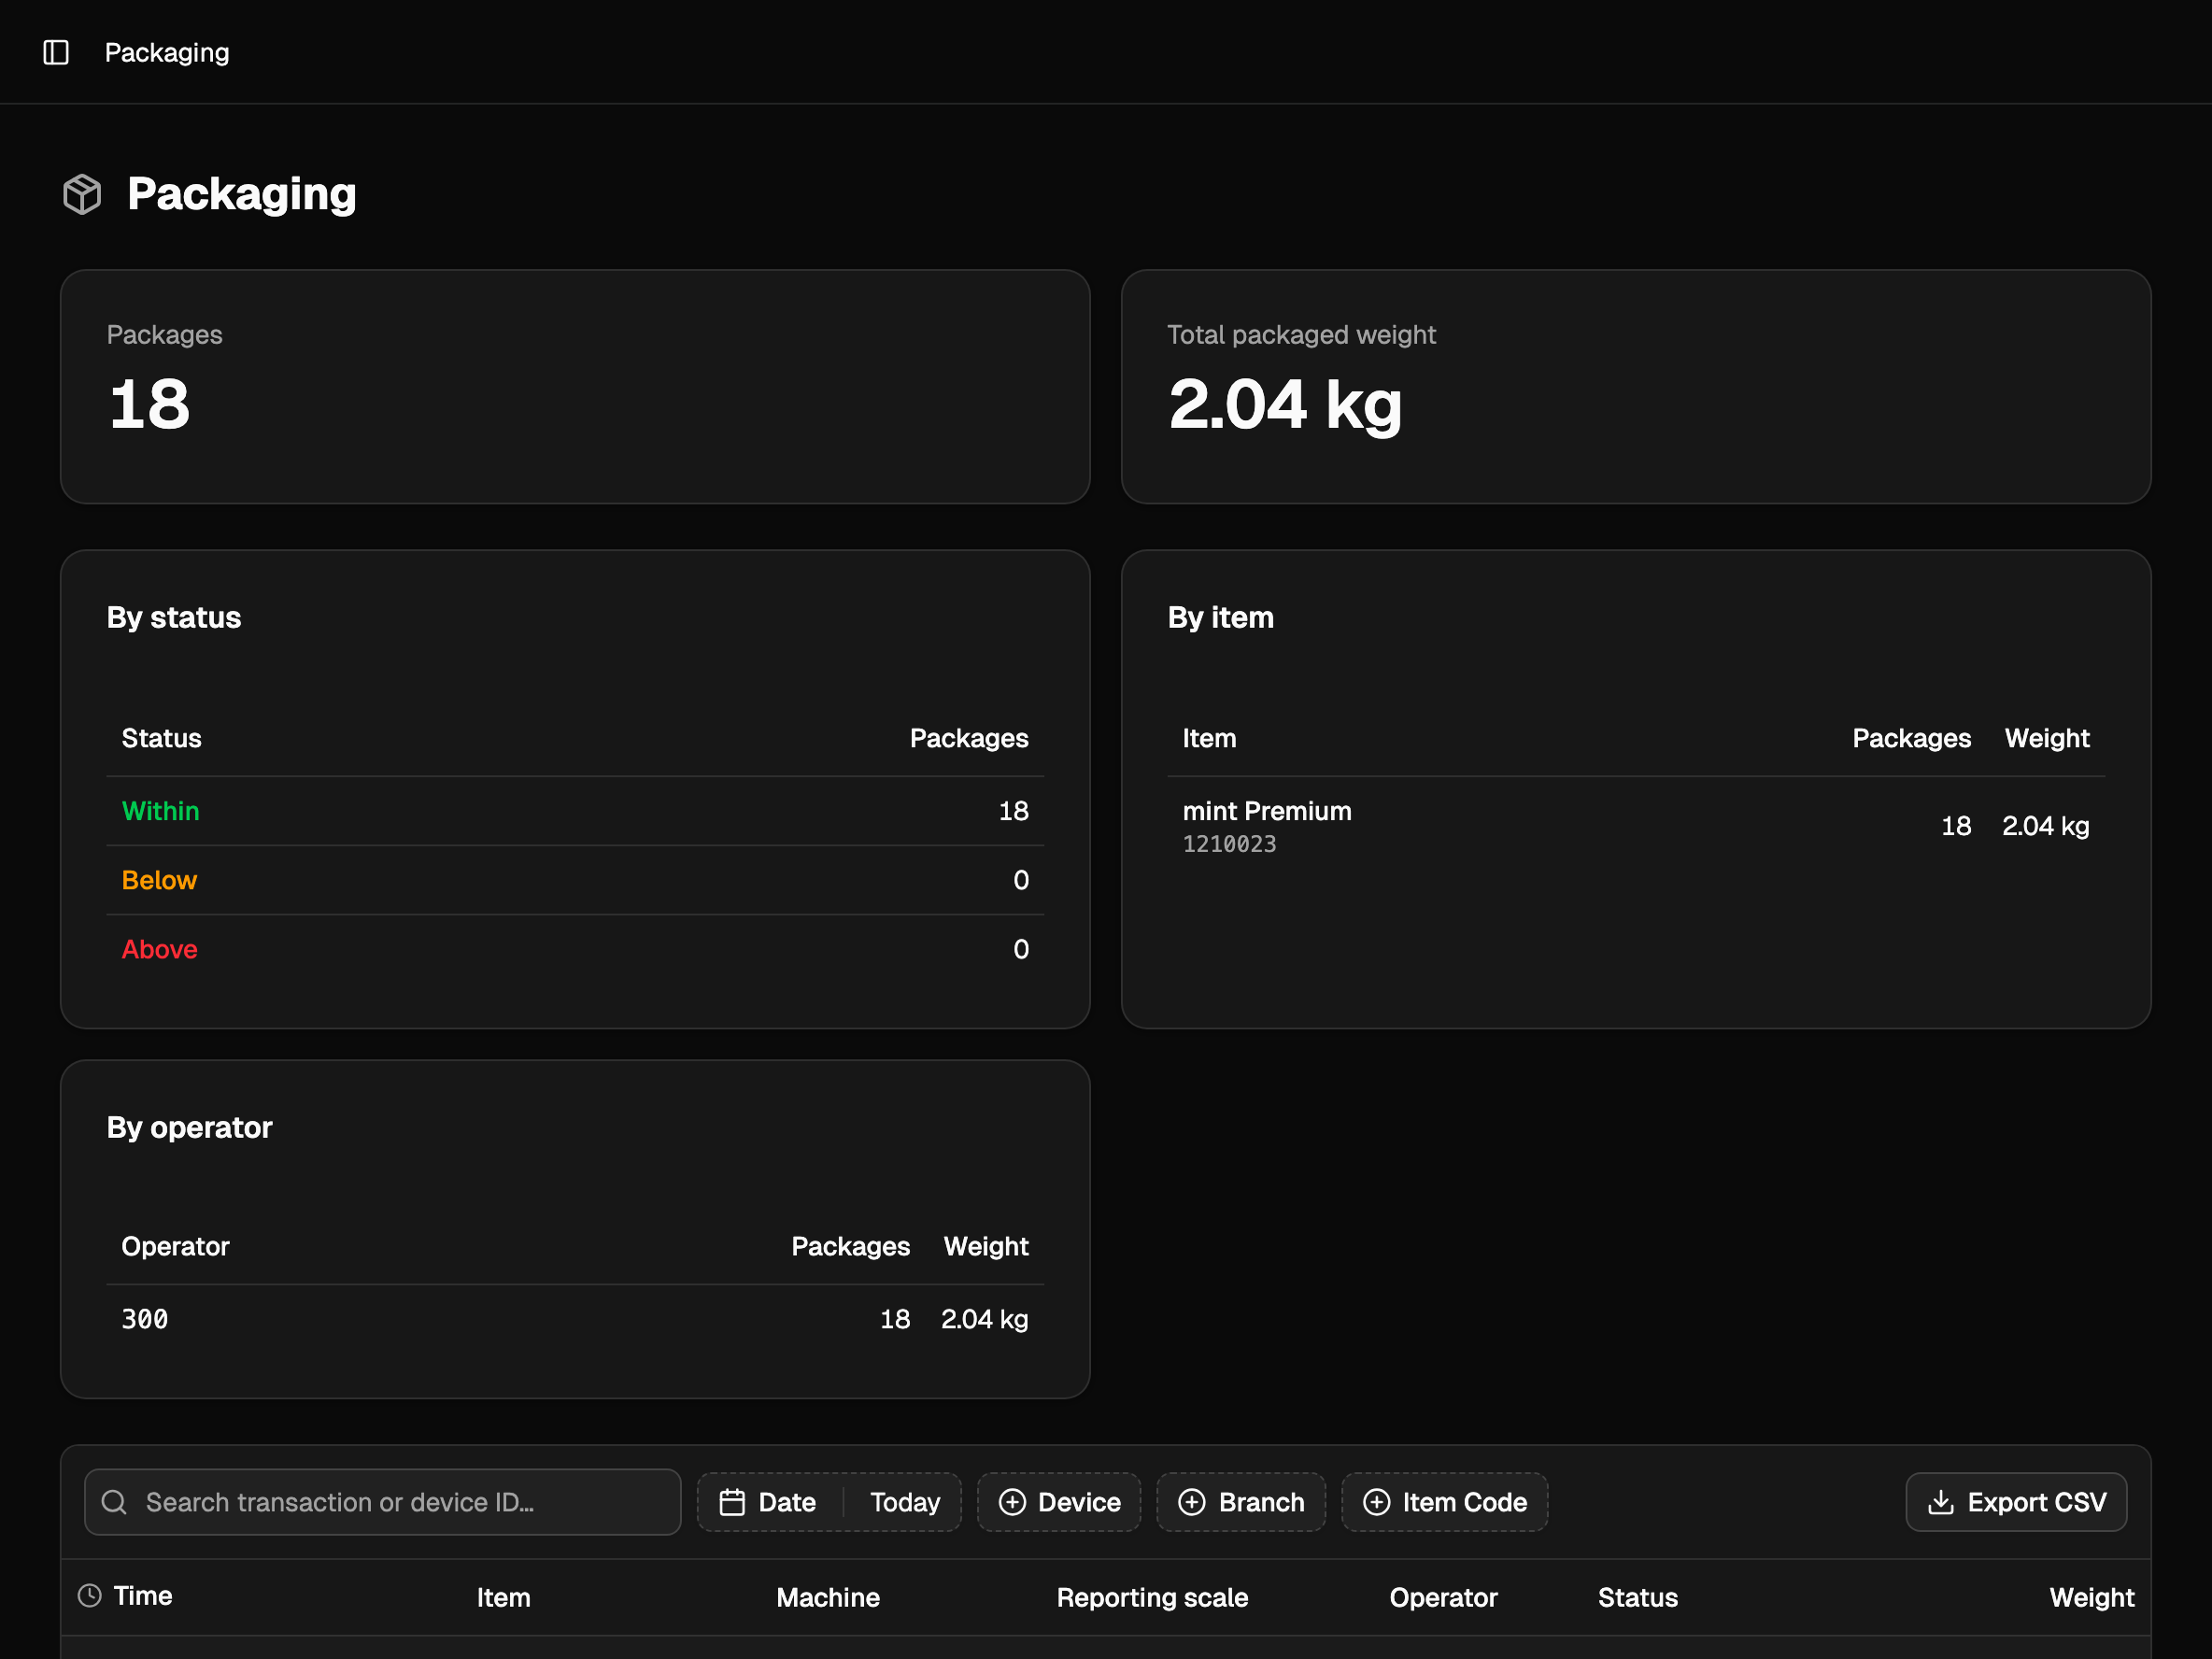Viewport: 2212px width, 1659px height.
Task: Click the plus icon on Branch filter
Action: 1192,1502
